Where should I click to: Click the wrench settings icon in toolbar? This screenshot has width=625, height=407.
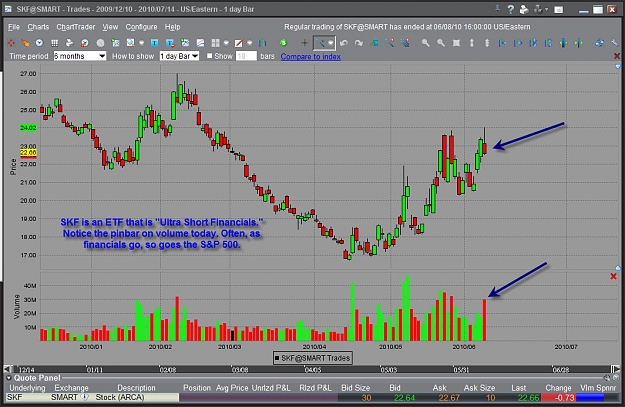614,43
